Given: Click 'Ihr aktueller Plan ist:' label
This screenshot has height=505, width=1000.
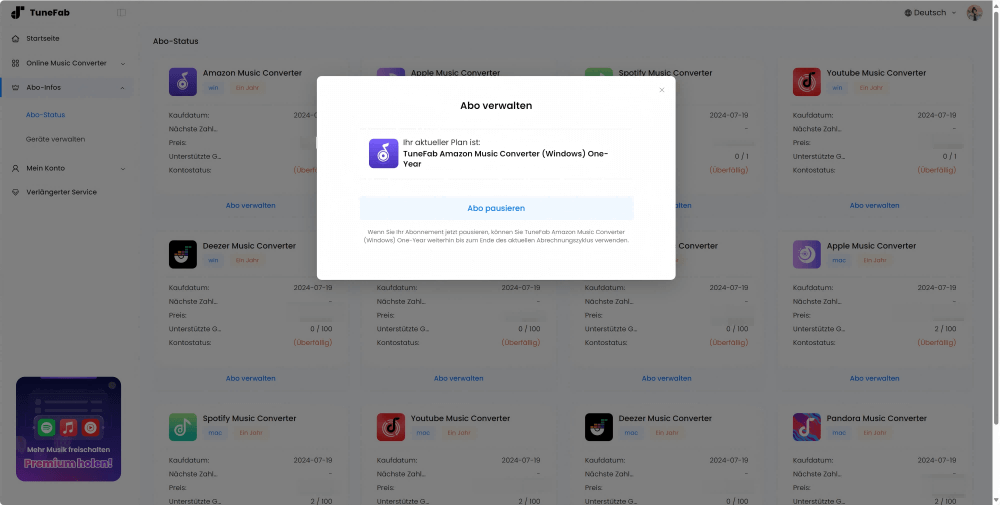Looking at the screenshot, I should click(x=441, y=143).
